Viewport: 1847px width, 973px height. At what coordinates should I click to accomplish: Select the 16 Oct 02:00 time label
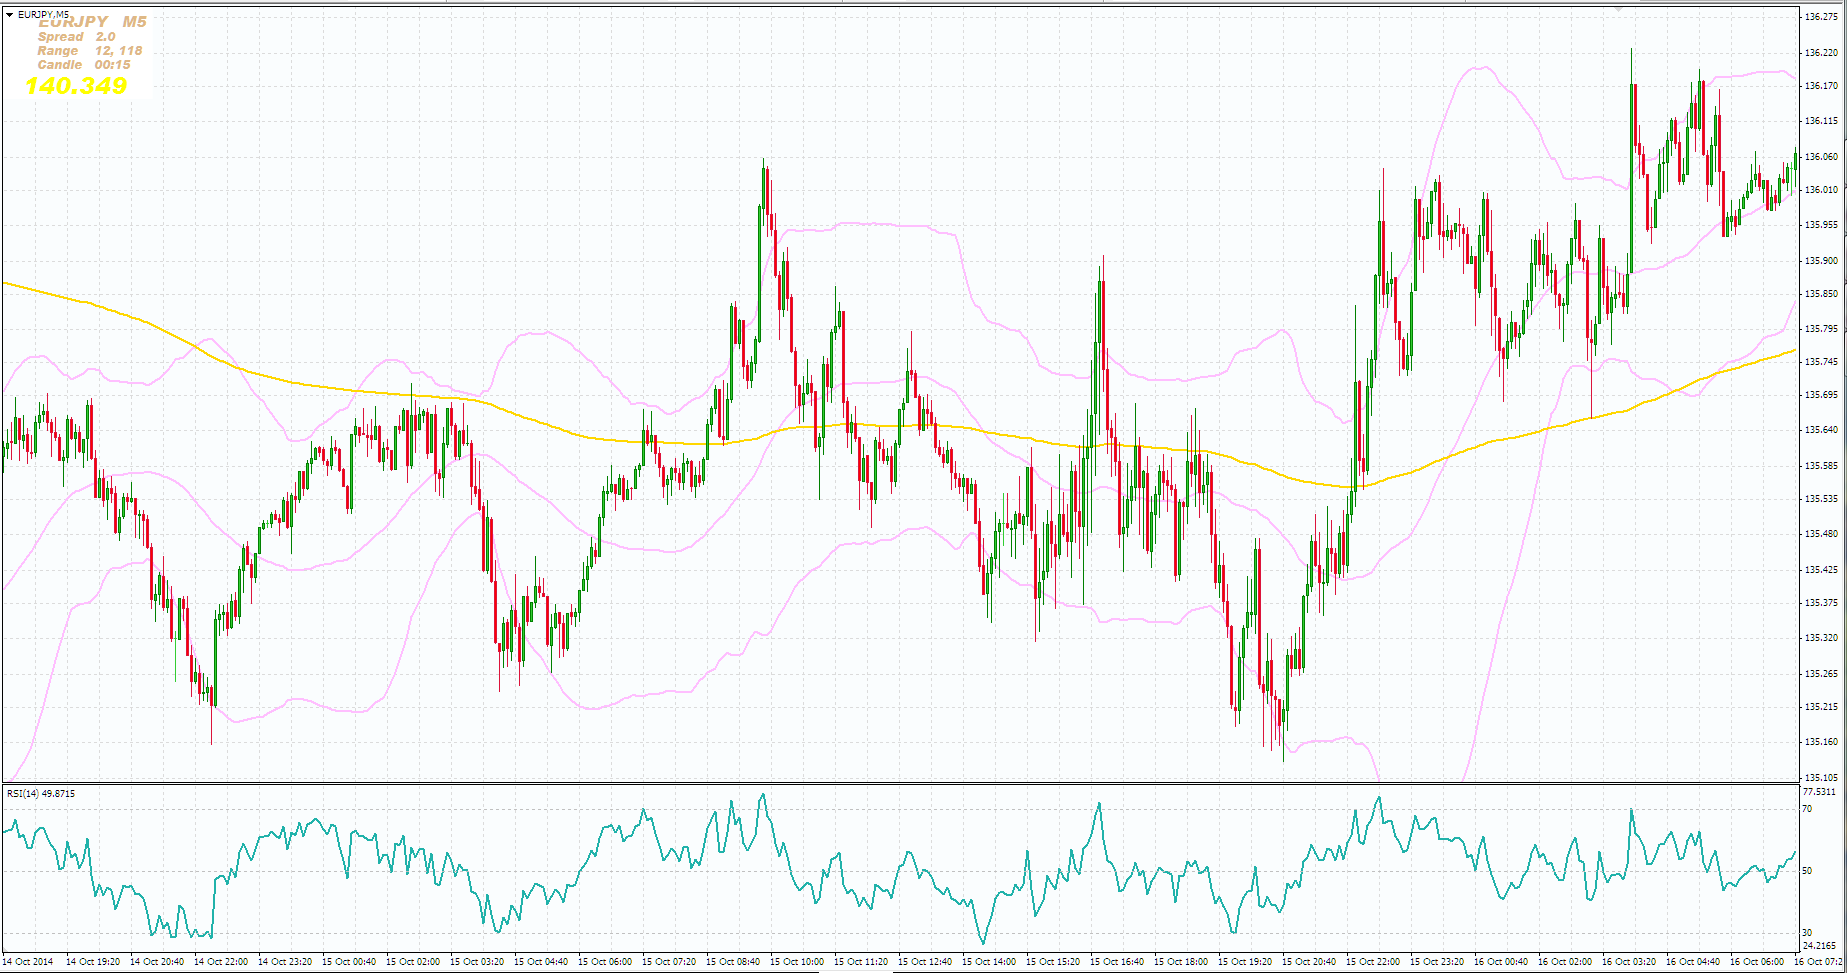pos(1565,962)
